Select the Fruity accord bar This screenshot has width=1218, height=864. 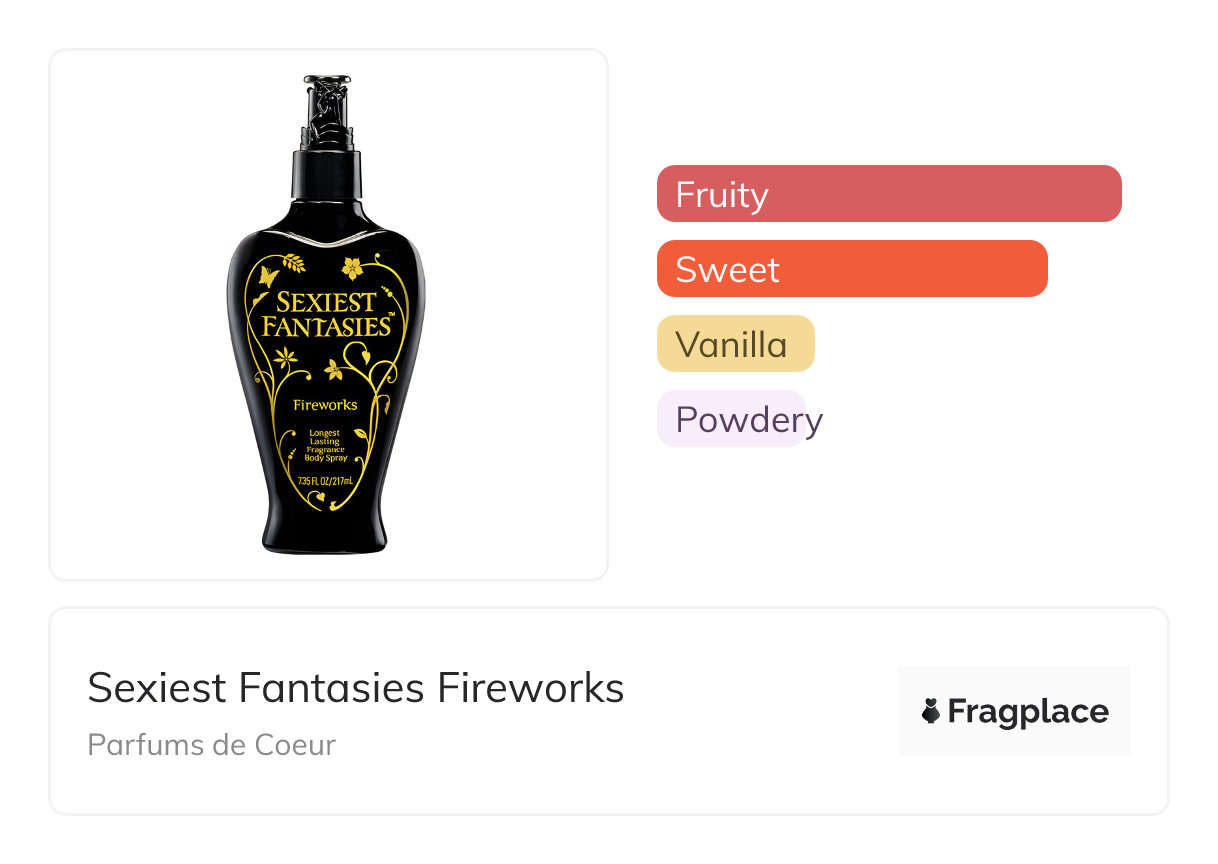[888, 194]
